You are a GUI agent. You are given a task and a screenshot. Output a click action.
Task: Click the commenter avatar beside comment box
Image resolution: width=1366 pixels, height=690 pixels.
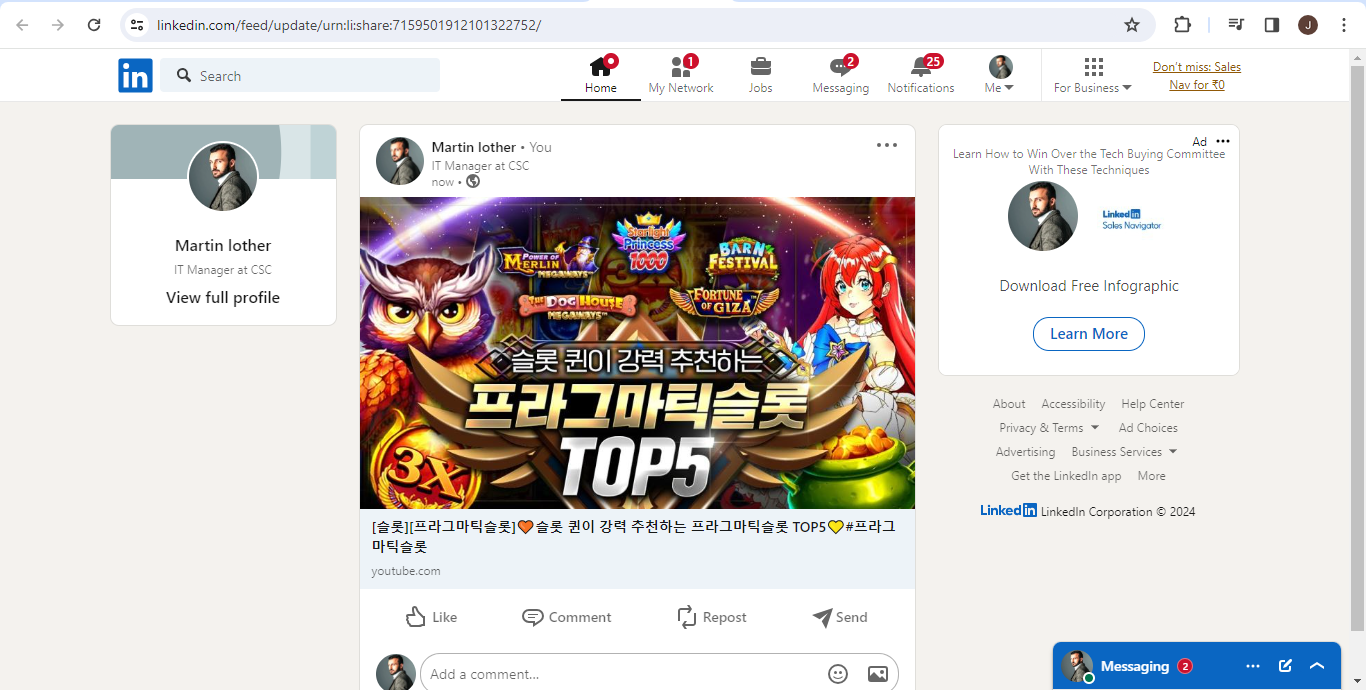396,673
